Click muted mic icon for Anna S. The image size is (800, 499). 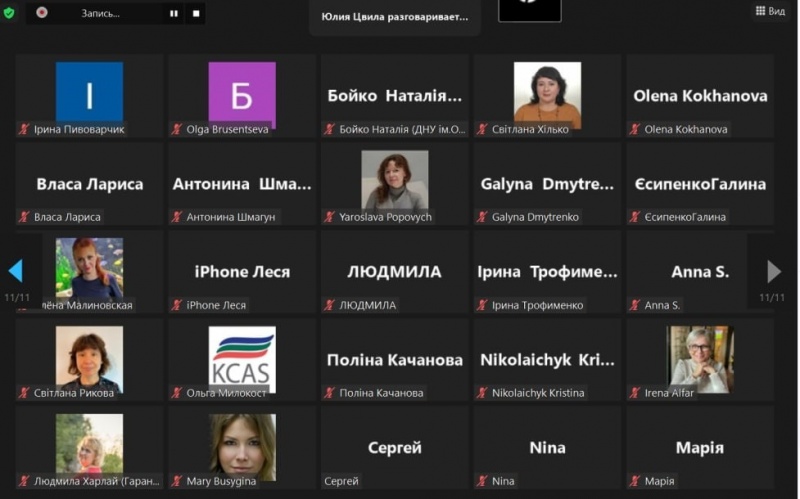tap(634, 305)
